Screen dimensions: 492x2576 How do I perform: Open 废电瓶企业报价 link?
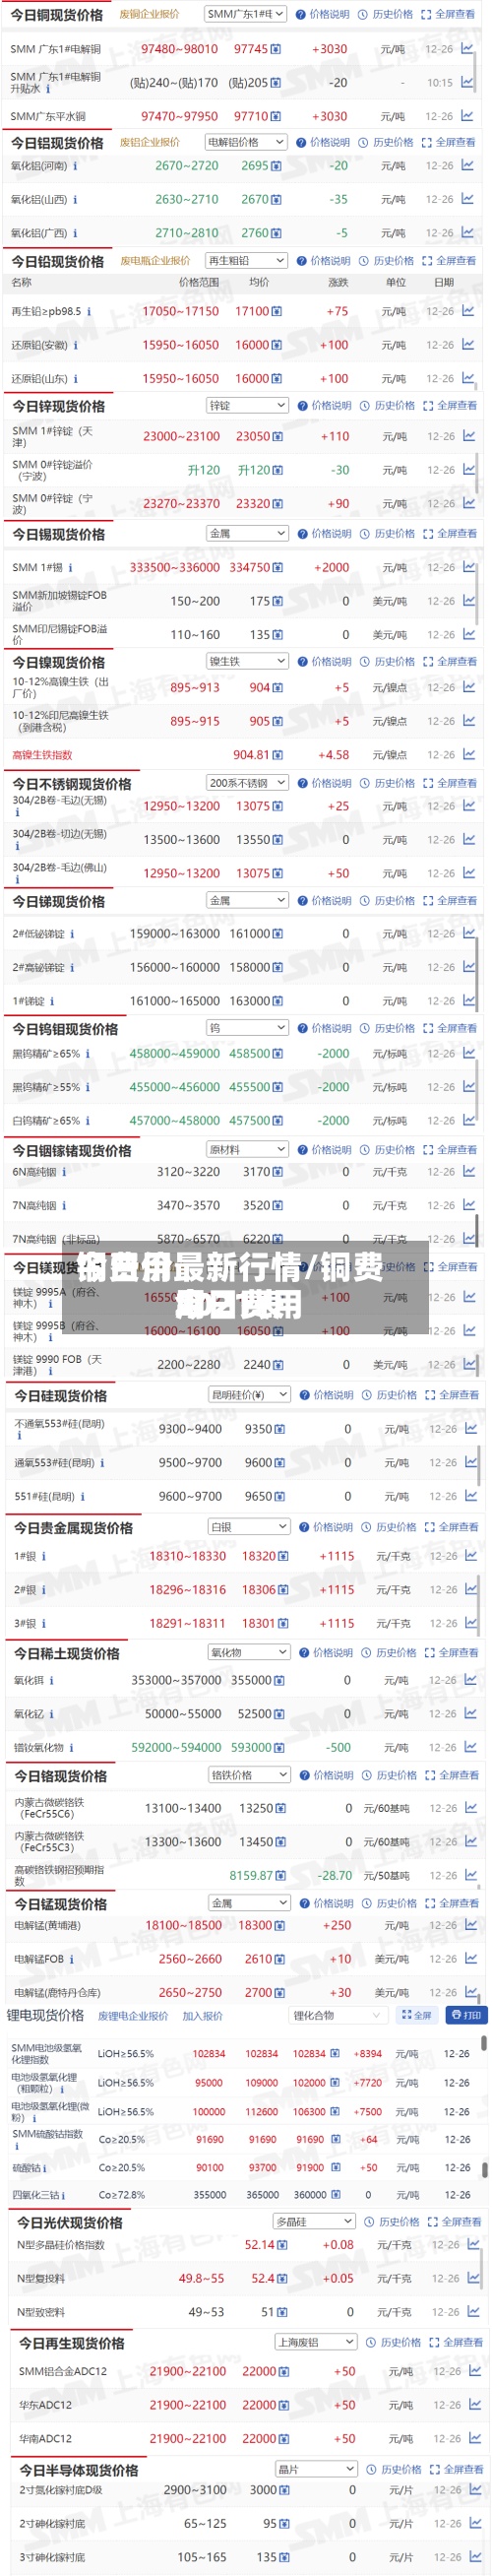point(155,260)
